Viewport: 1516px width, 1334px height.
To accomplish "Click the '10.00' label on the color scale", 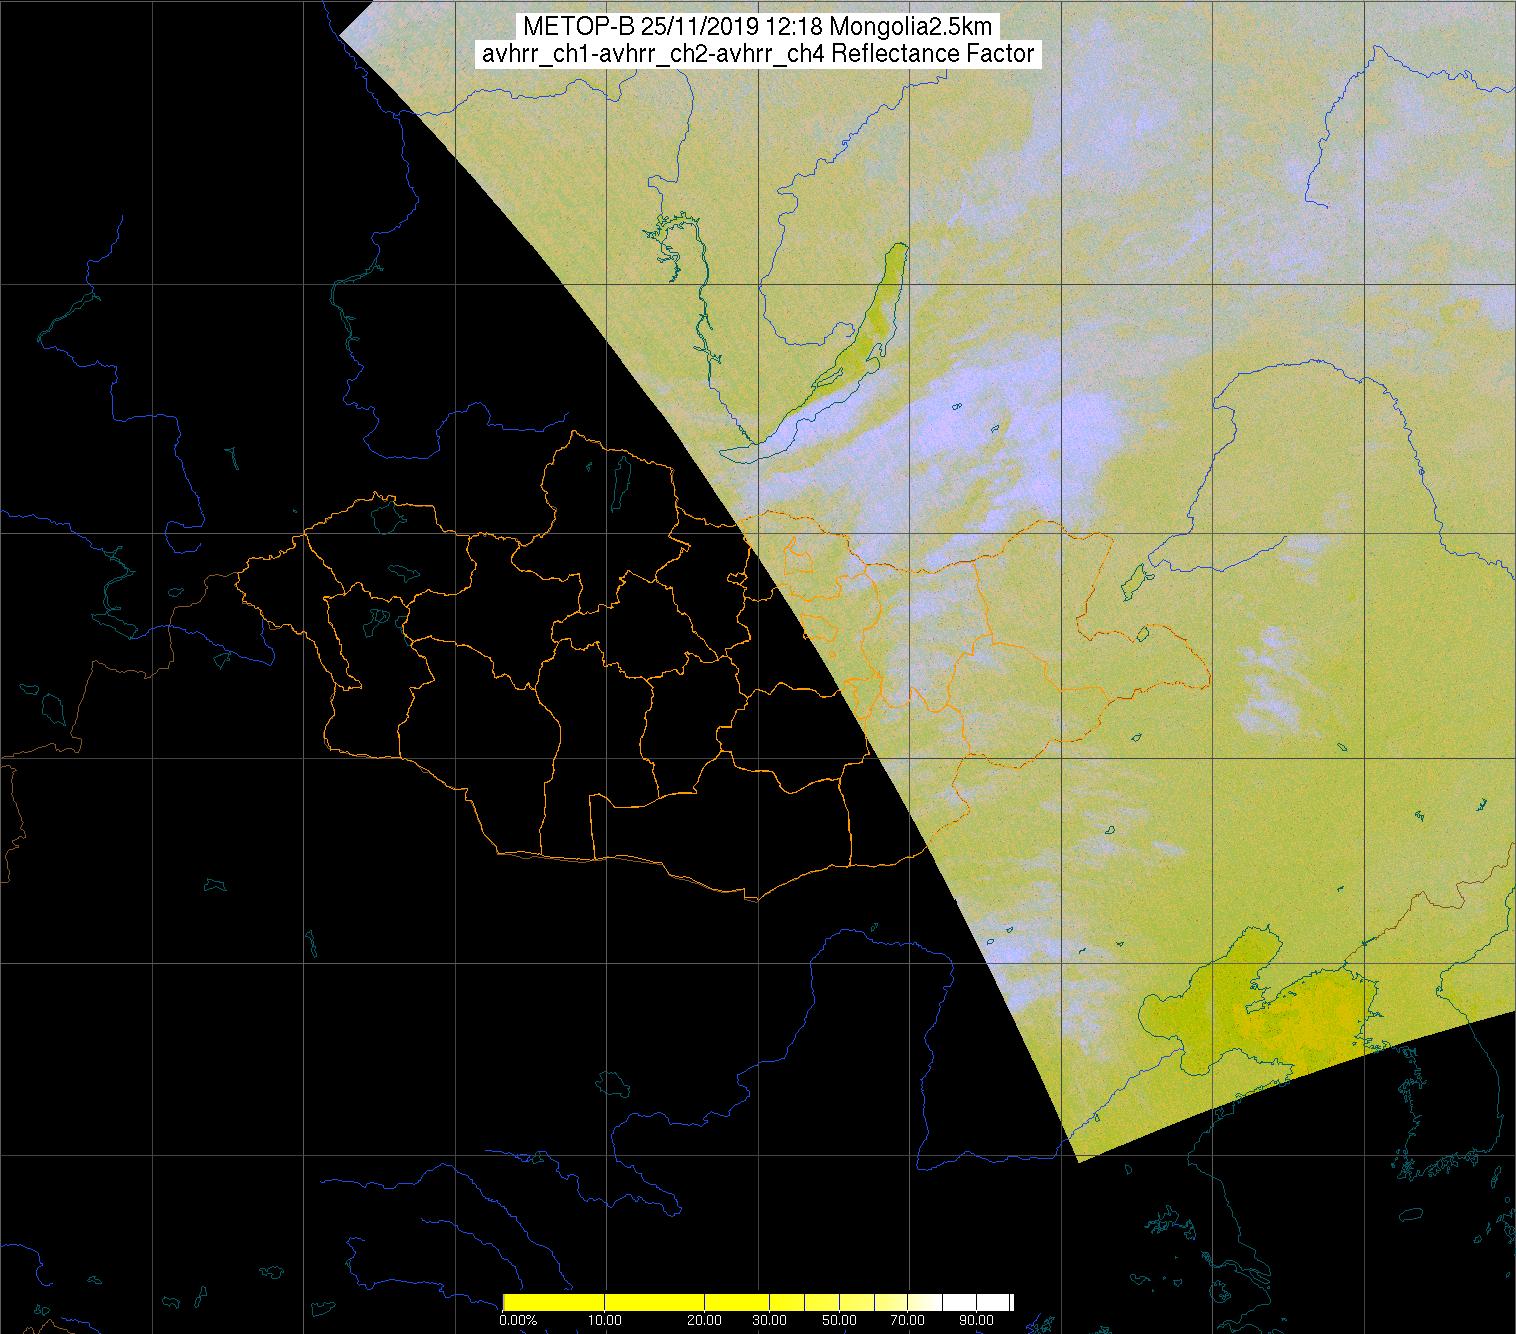I will coord(605,1320).
